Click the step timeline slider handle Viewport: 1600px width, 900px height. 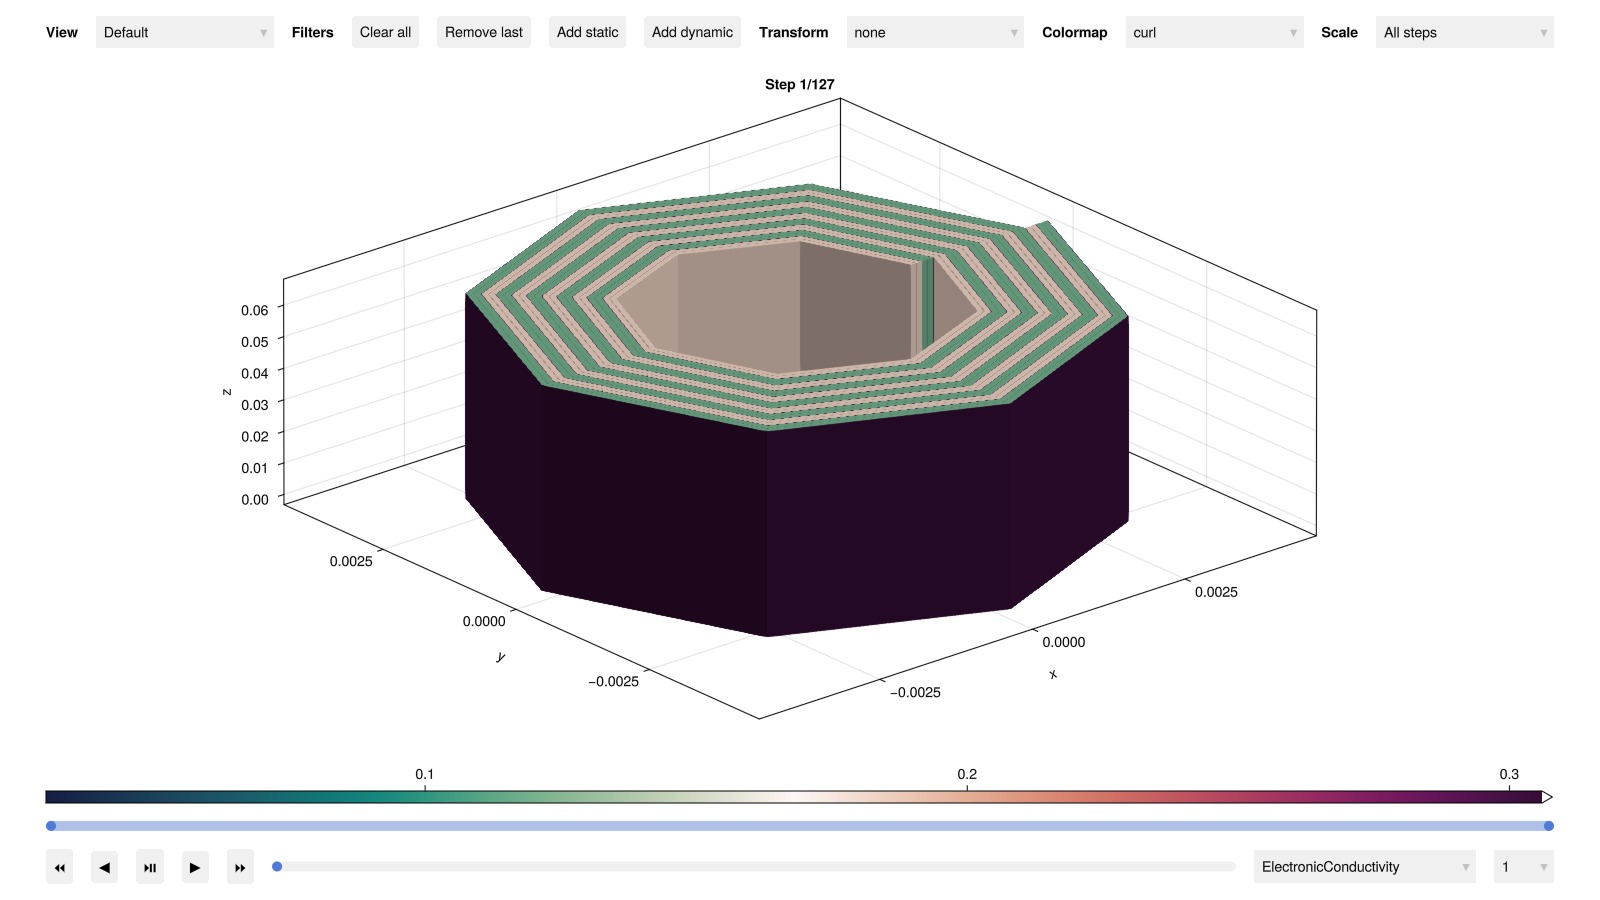[277, 867]
